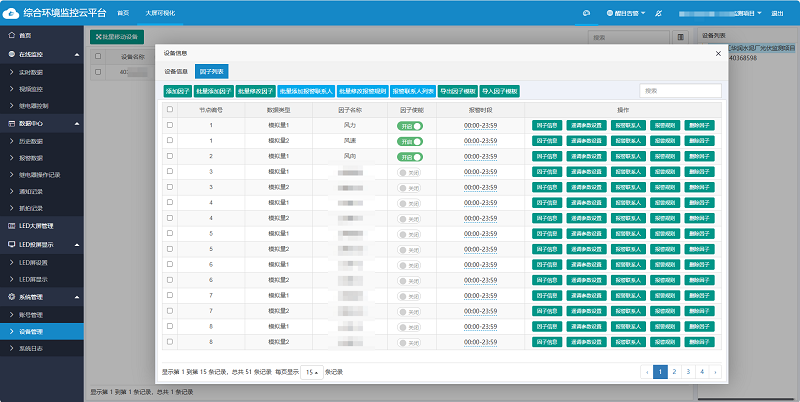This screenshot has height=402, width=800.
Task: Open the 大屏可视化 top menu item
Action: tap(159, 13)
